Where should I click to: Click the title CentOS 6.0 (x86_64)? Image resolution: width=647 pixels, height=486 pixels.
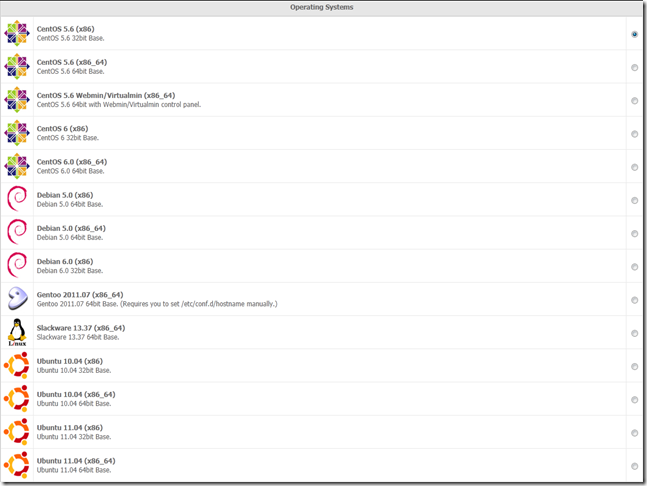coord(72,162)
